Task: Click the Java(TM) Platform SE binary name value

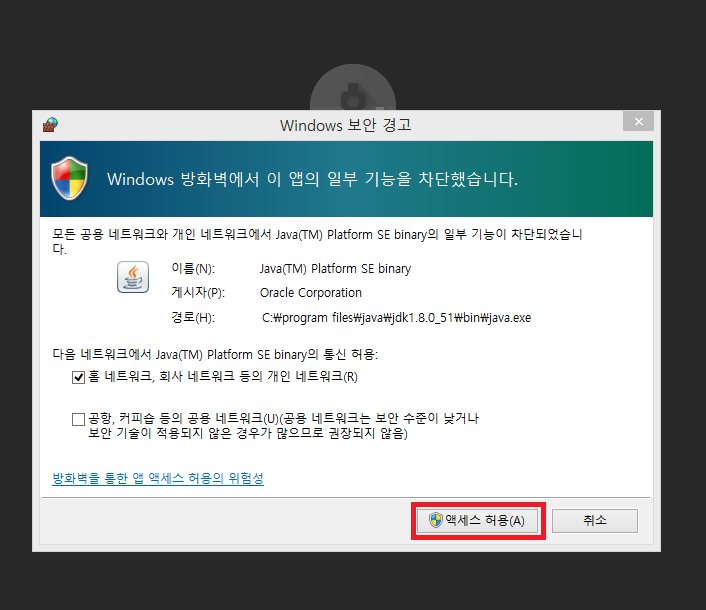Action: pyautogui.click(x=335, y=269)
